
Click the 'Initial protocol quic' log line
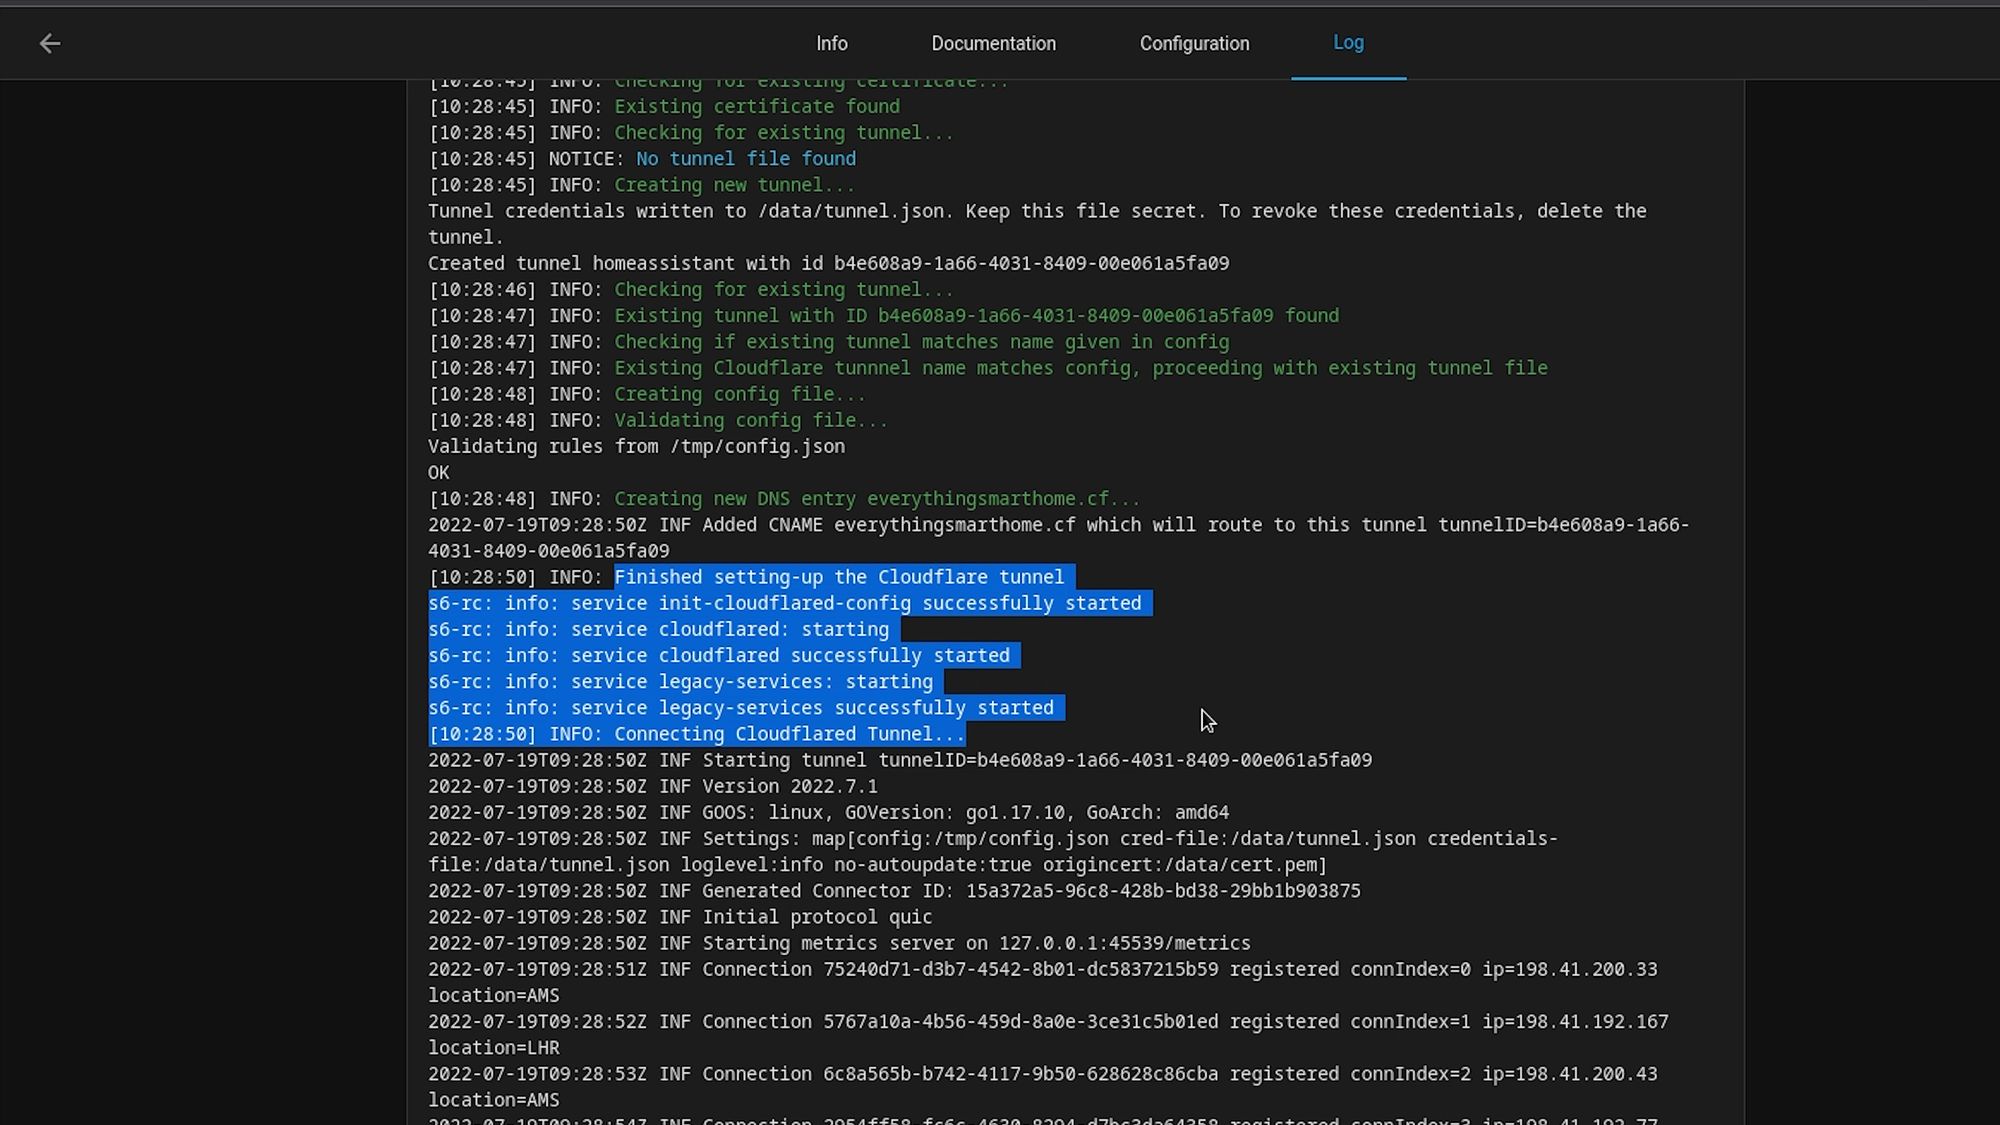point(680,917)
